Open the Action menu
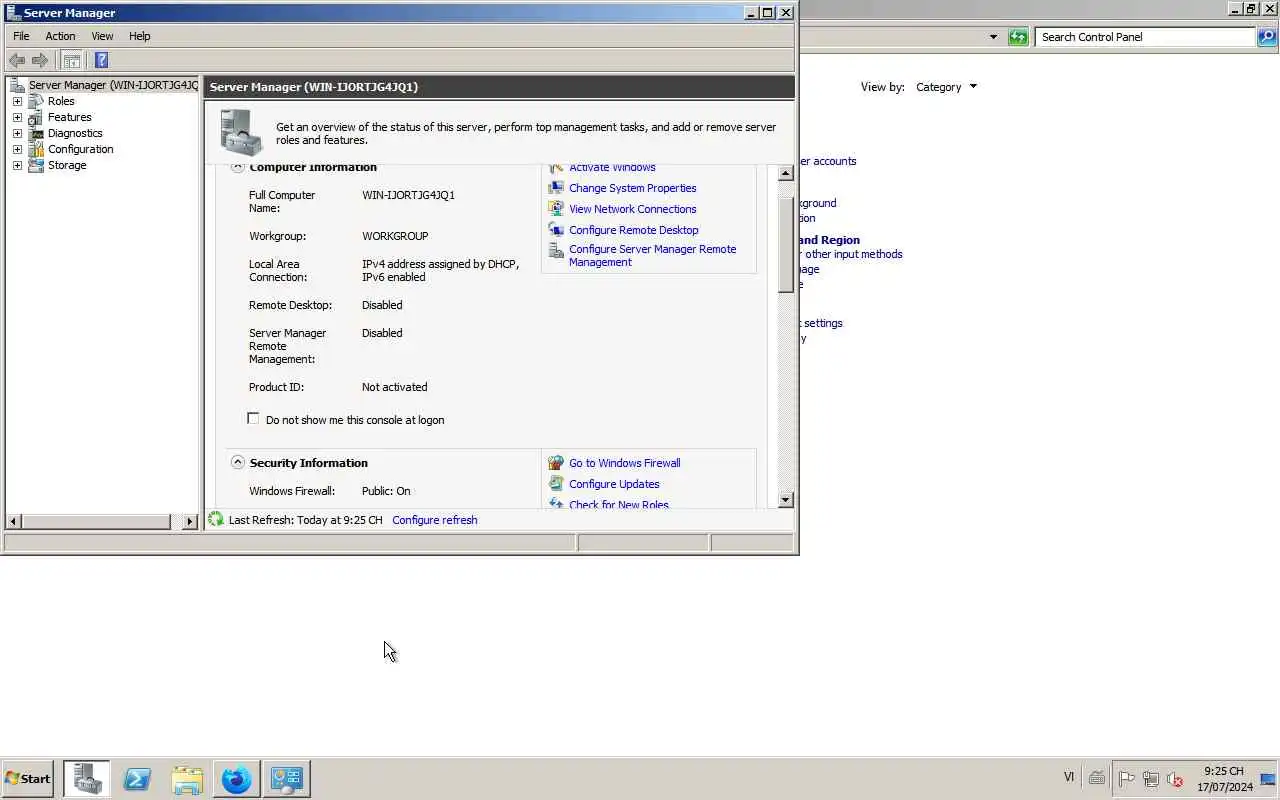Image resolution: width=1280 pixels, height=800 pixels. (60, 36)
